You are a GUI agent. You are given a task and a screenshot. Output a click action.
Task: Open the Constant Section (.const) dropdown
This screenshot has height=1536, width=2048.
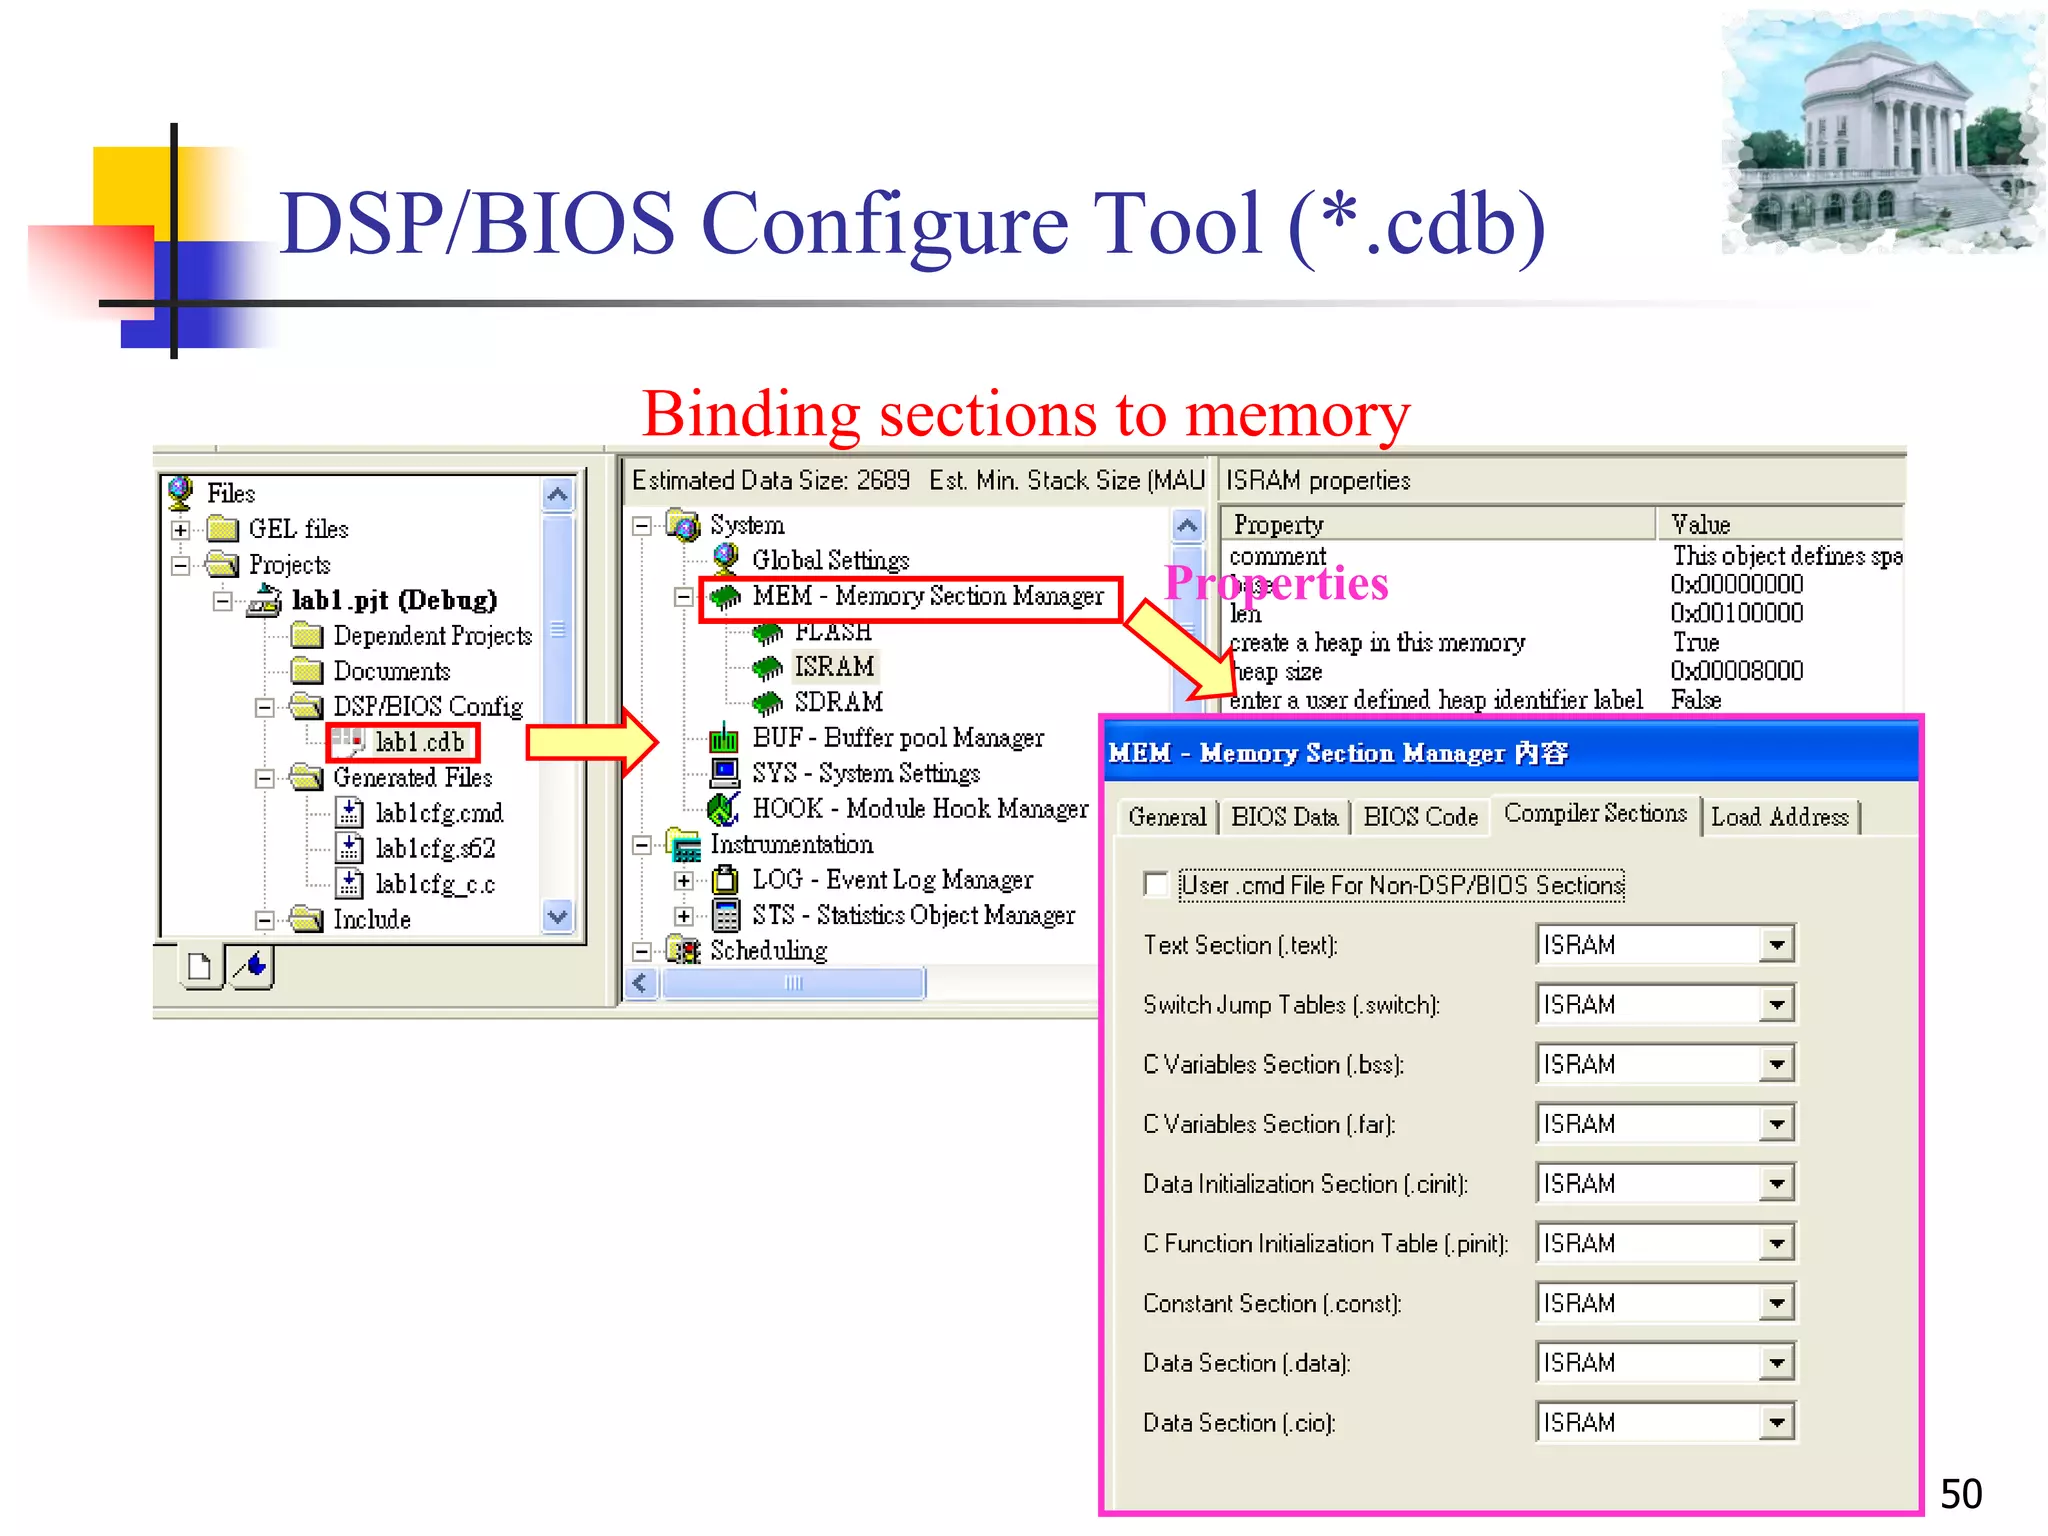(1776, 1303)
